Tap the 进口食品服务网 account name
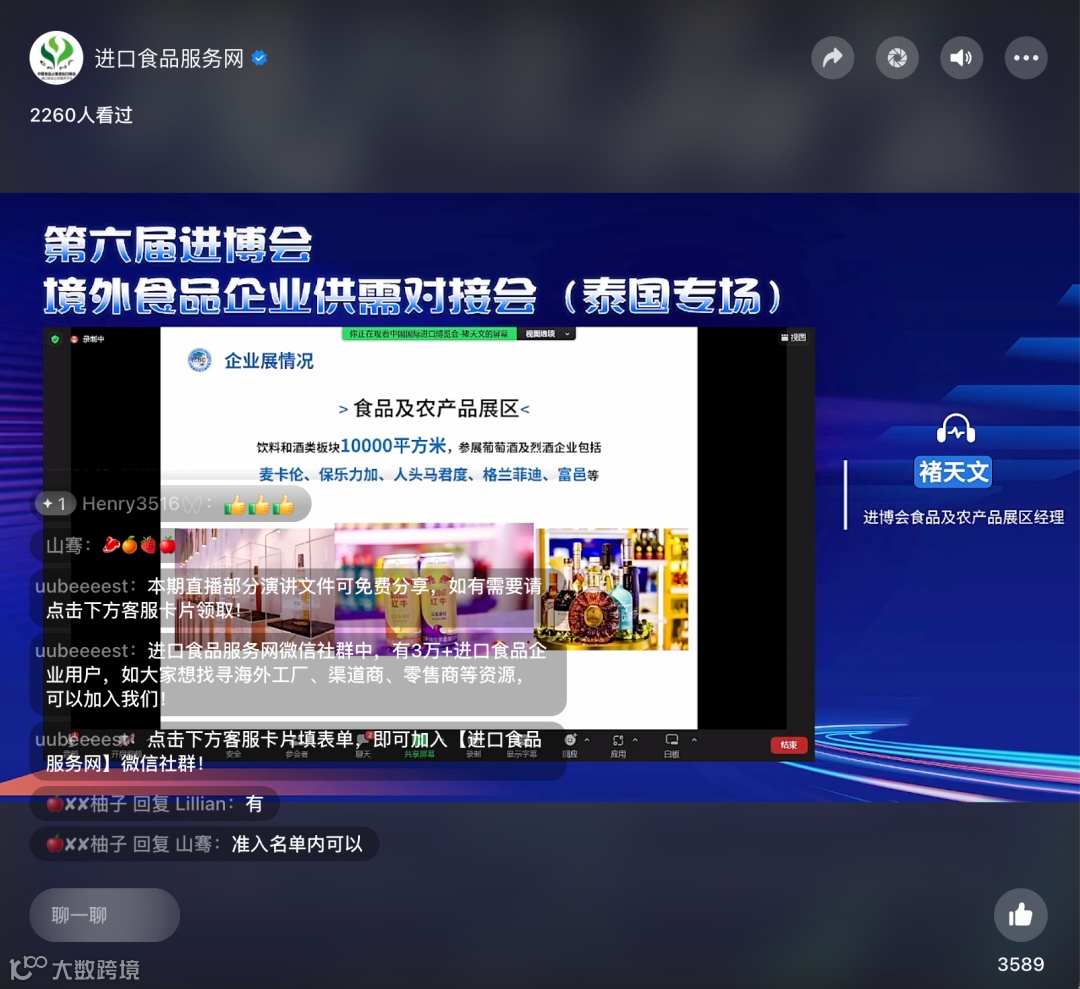 point(169,59)
